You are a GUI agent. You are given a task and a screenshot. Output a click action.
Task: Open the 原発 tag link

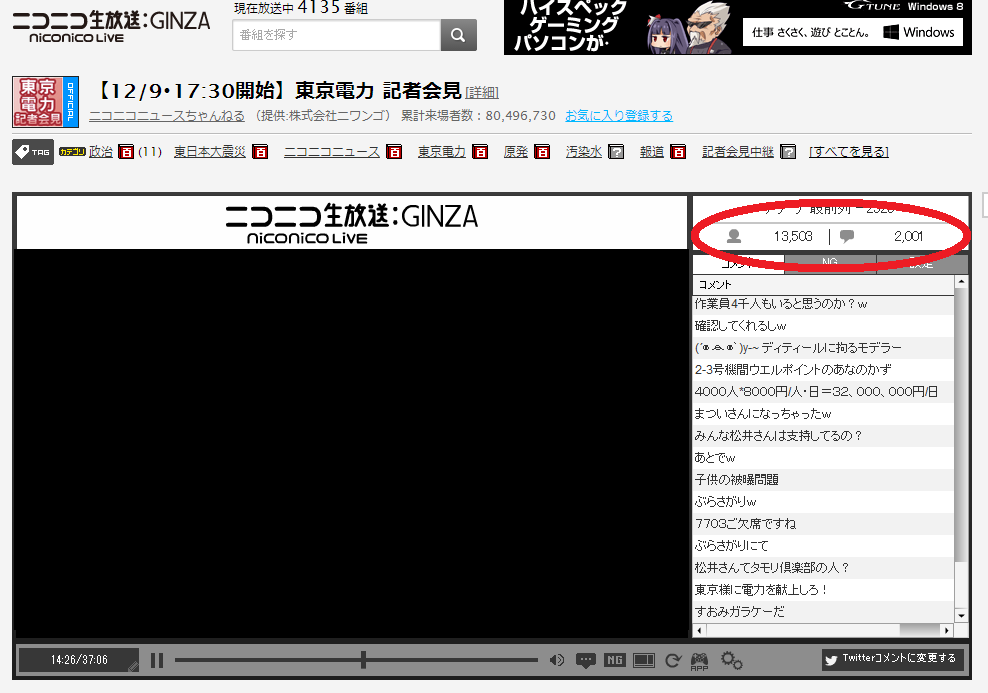tap(515, 152)
